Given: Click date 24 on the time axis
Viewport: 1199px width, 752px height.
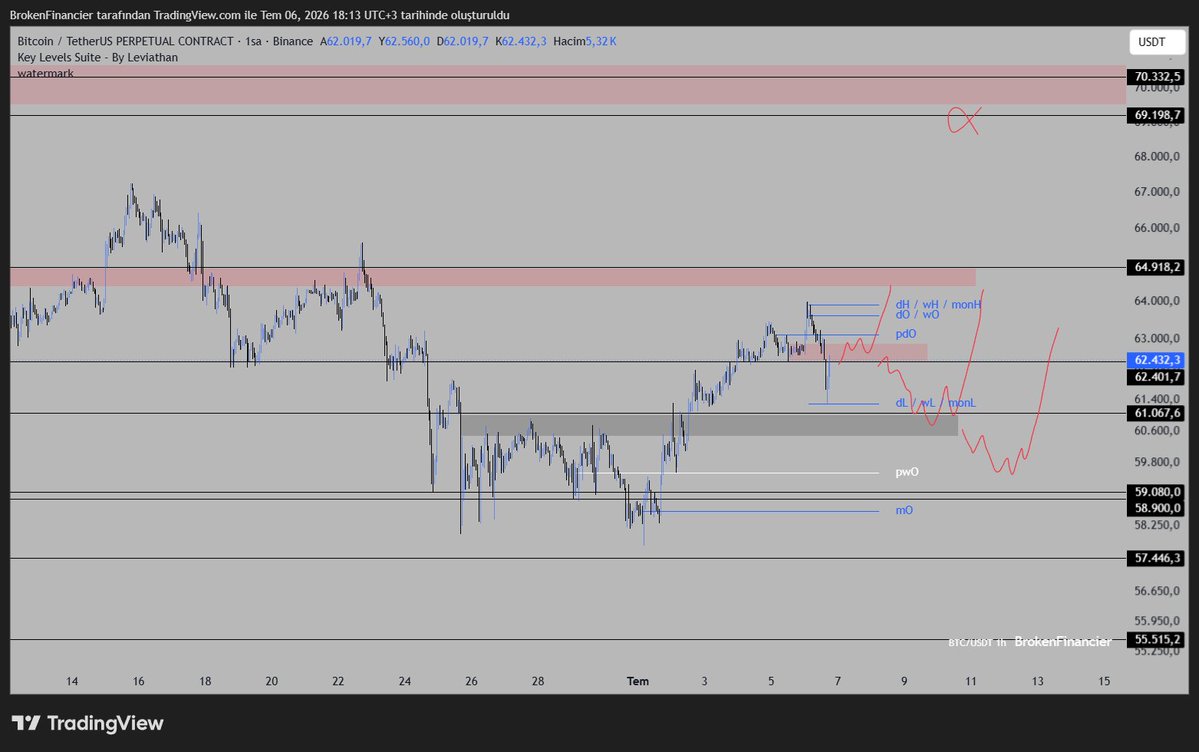Looking at the screenshot, I should click(x=405, y=682).
